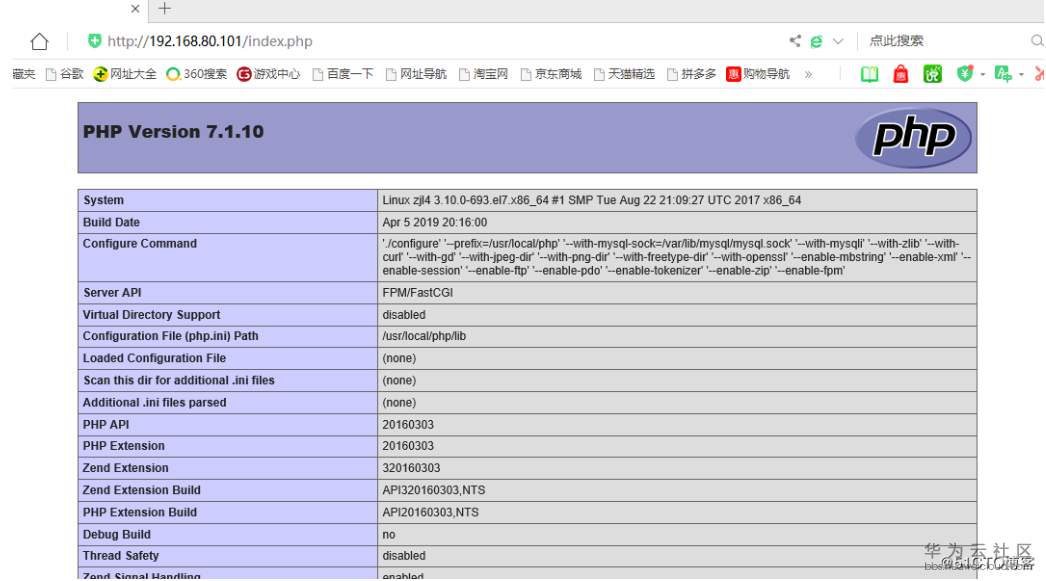Expand more bookmarks with » chevron

[808, 74]
